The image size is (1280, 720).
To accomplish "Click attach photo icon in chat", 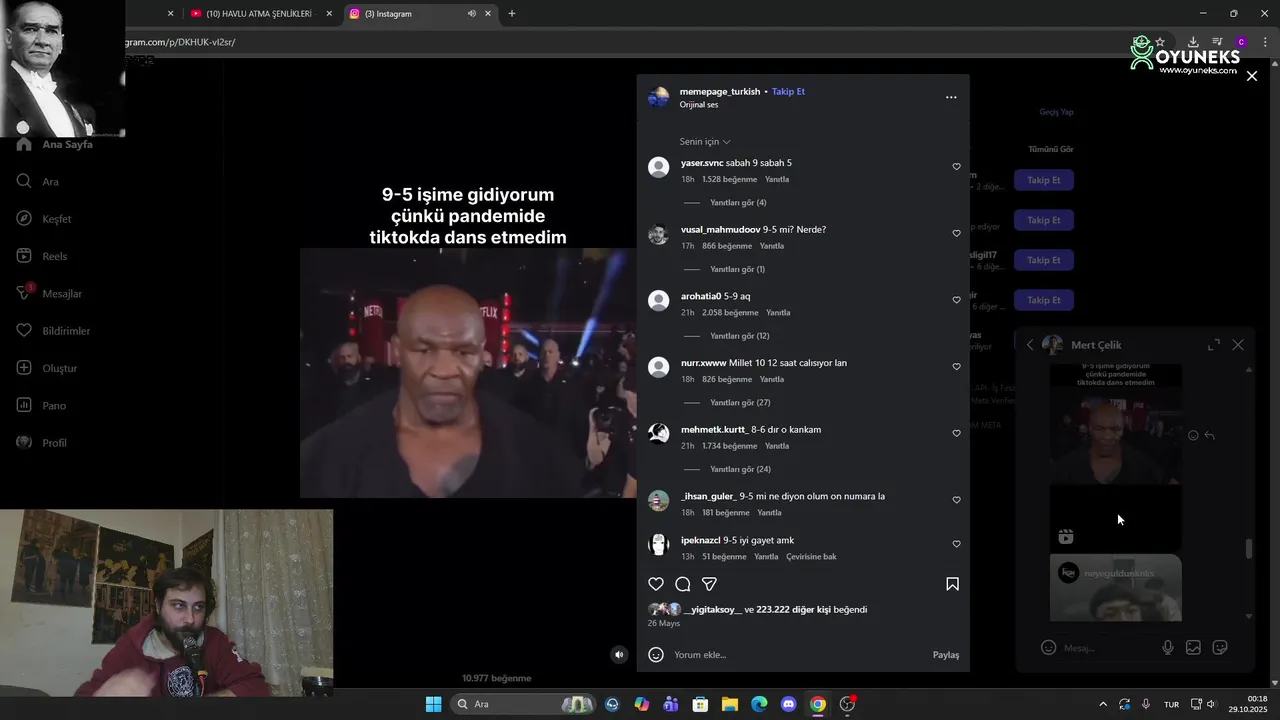I will click(x=1193, y=648).
